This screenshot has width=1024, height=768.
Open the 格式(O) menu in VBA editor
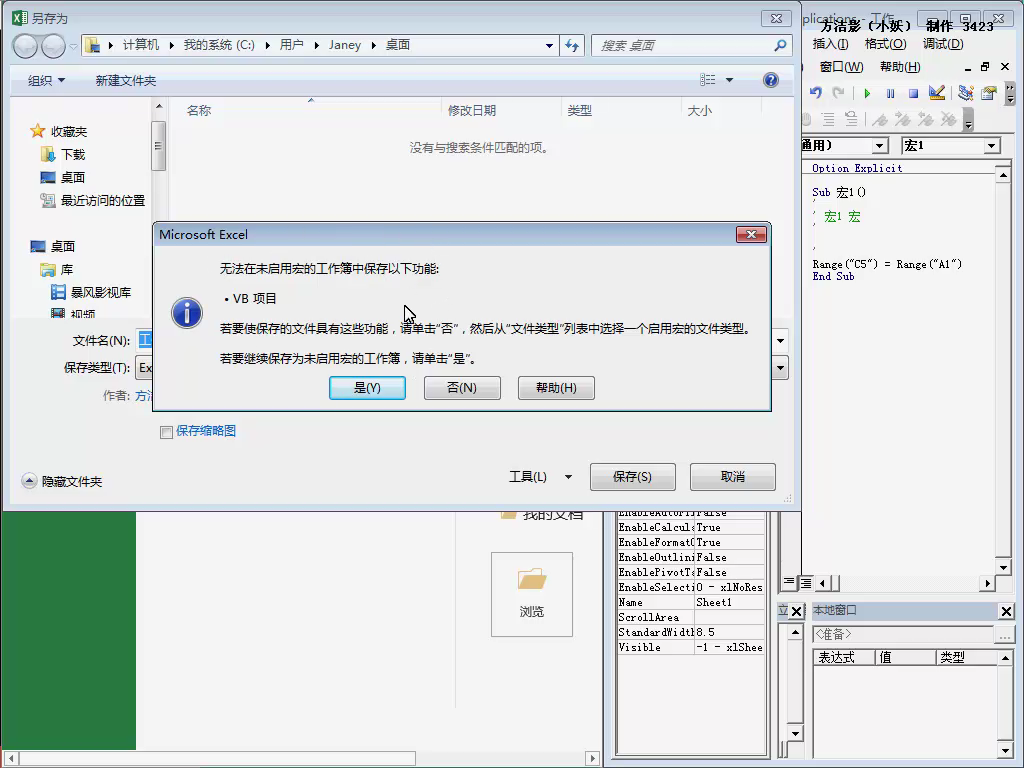tap(885, 44)
